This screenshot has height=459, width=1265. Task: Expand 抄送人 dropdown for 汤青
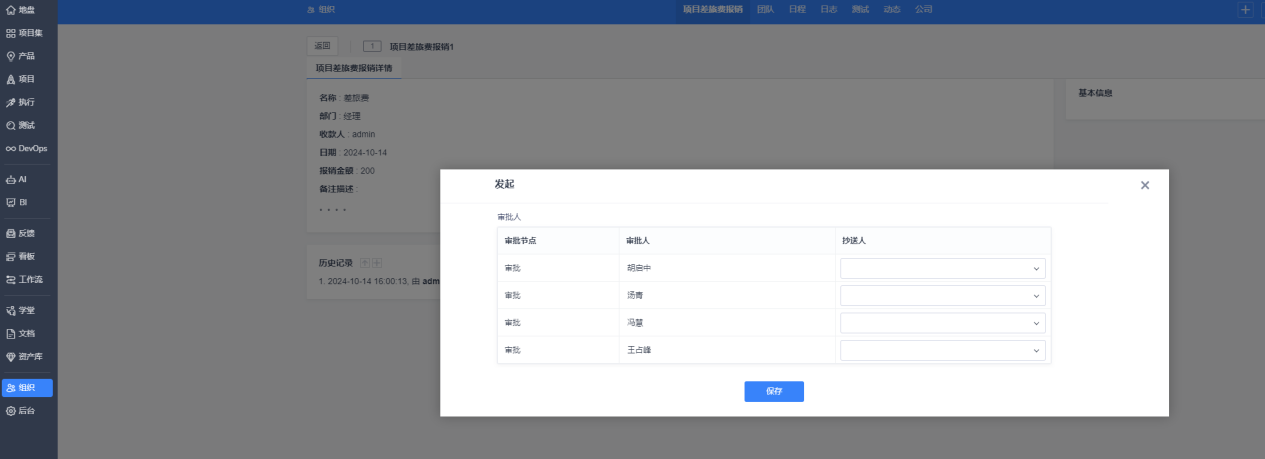pos(943,296)
